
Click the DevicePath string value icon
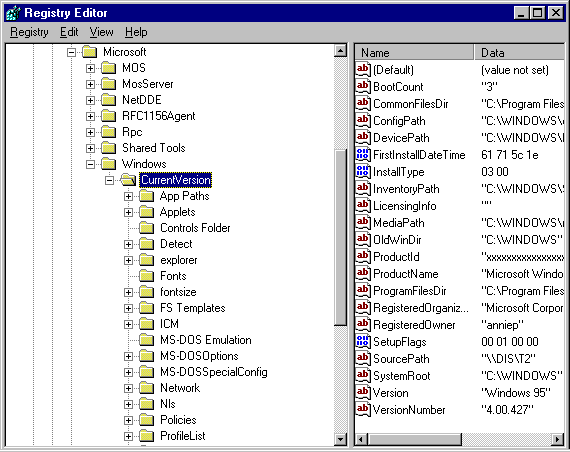(x=363, y=137)
